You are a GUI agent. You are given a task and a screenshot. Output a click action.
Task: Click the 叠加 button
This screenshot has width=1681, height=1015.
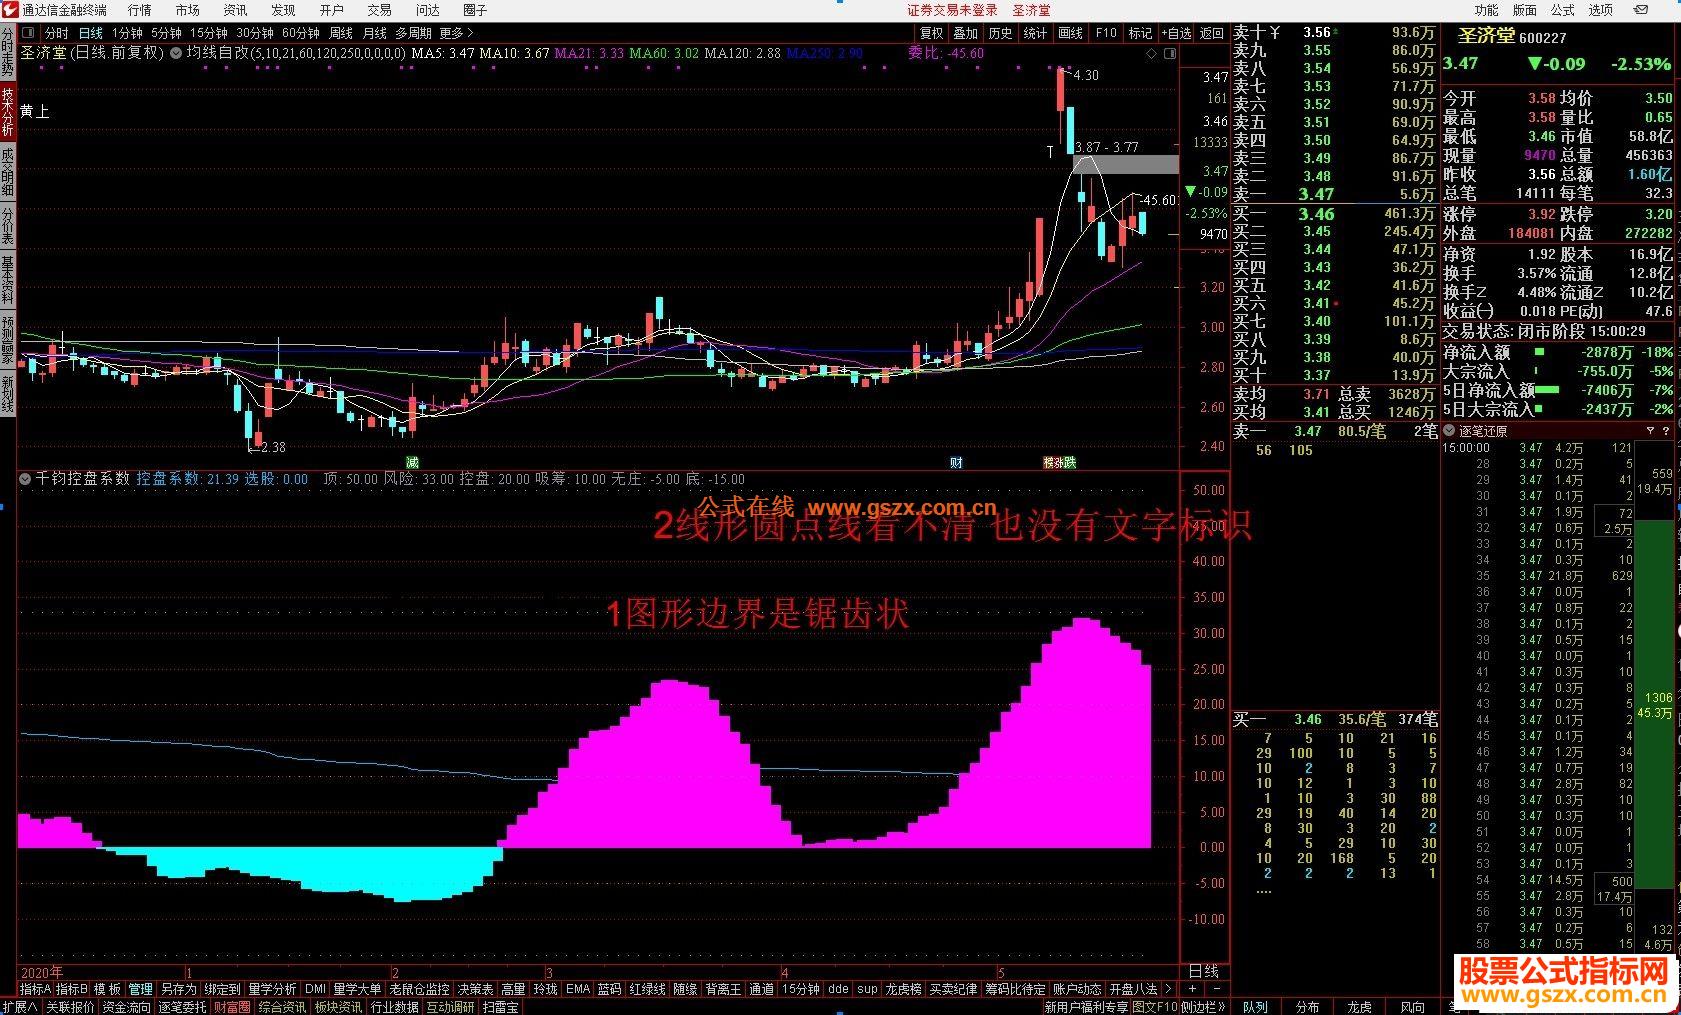tap(966, 33)
